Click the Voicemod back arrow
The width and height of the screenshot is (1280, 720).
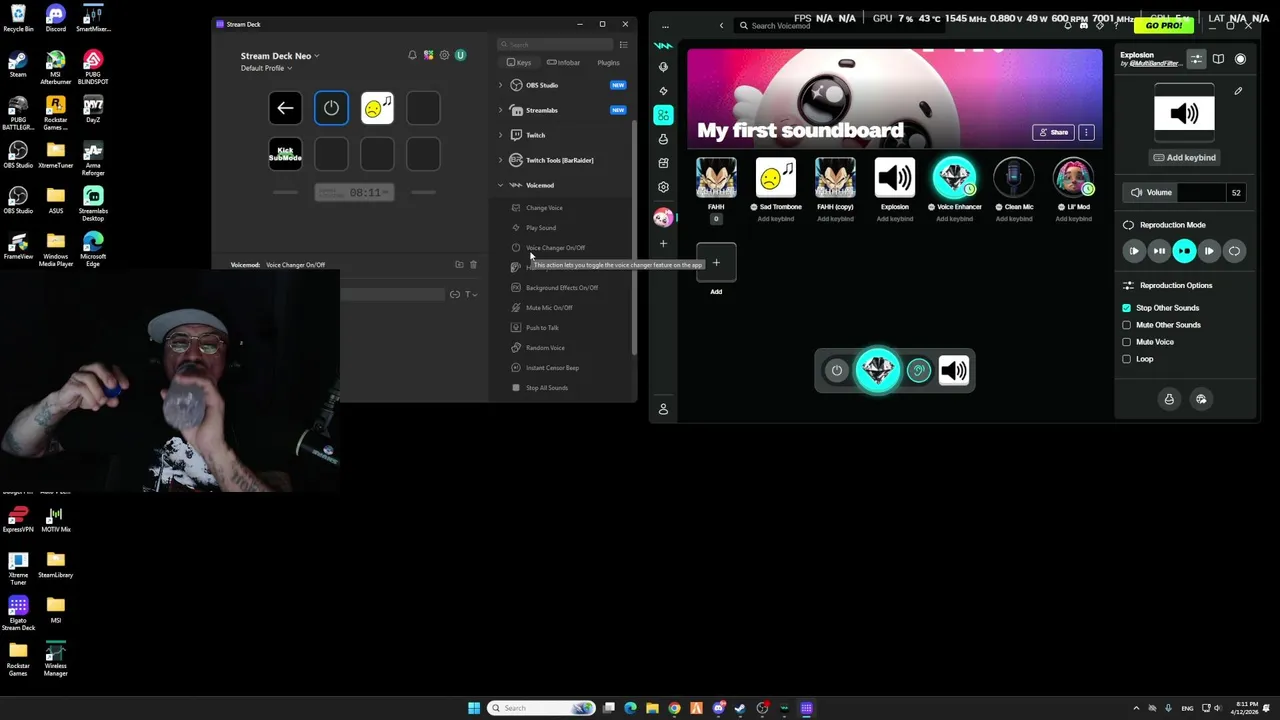pos(721,26)
